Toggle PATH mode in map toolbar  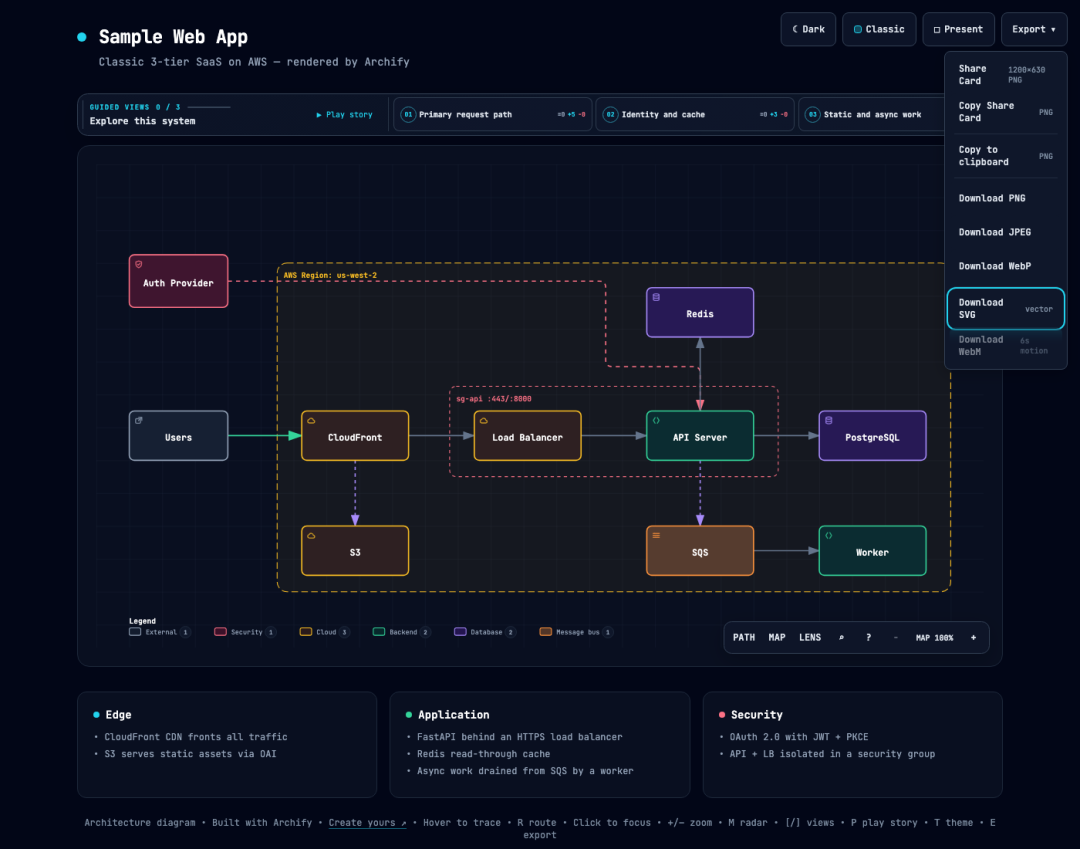744,638
